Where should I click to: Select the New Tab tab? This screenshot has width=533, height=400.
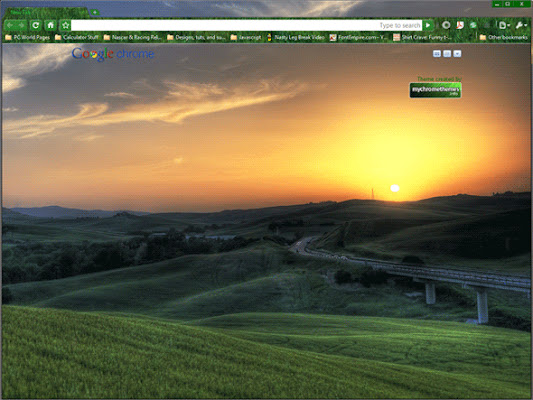click(46, 12)
